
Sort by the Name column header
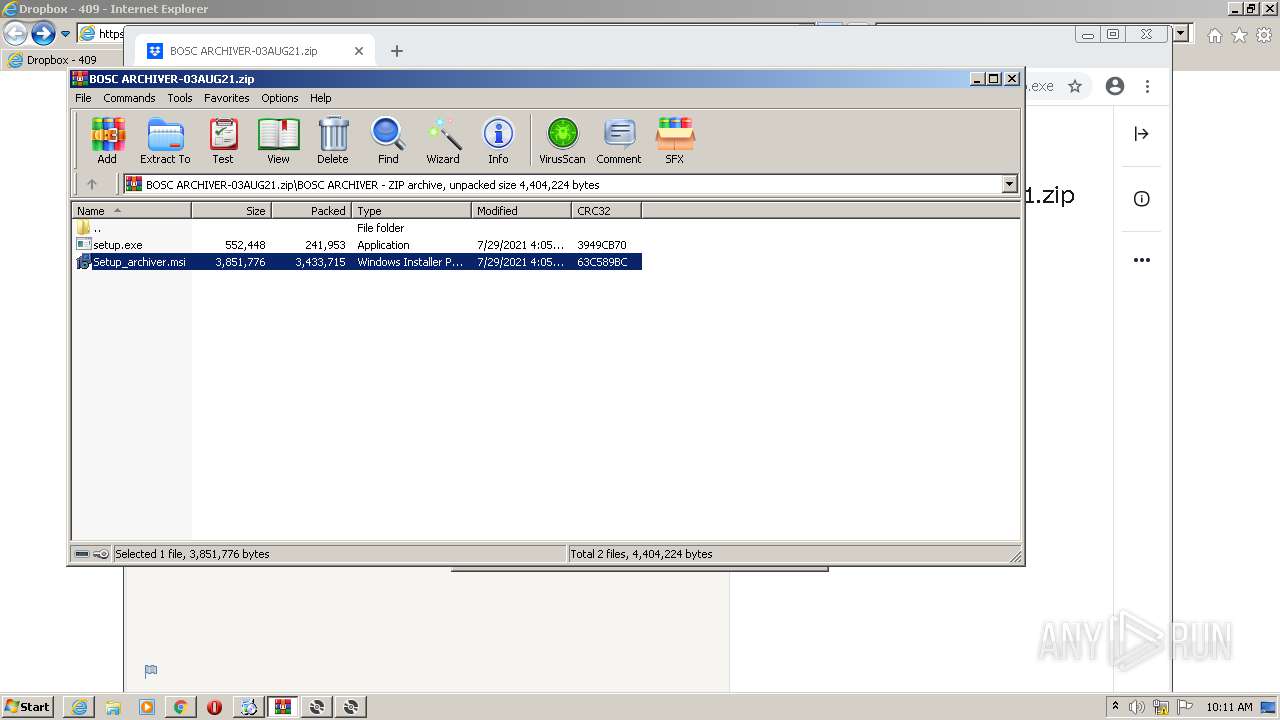pyautogui.click(x=131, y=210)
